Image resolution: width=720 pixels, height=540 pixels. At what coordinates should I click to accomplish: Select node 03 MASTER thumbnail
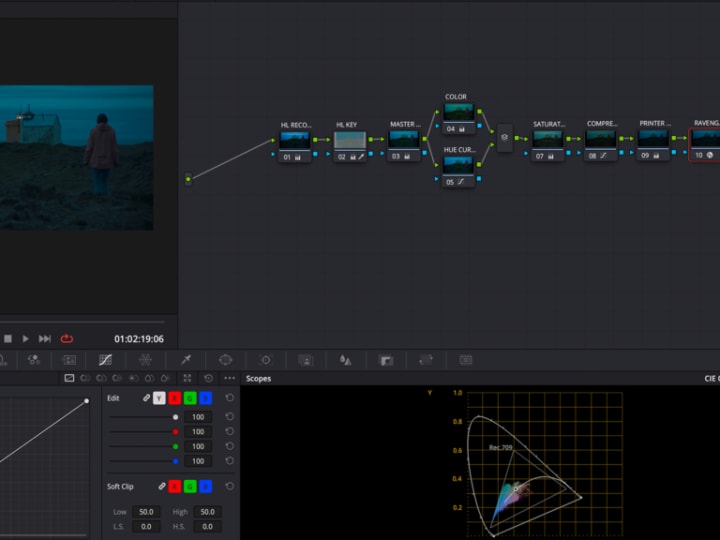(x=404, y=140)
